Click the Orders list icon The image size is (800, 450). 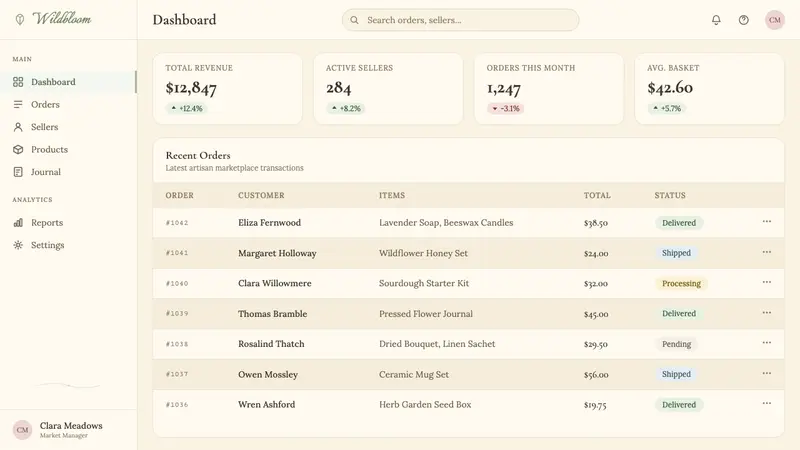(18, 104)
